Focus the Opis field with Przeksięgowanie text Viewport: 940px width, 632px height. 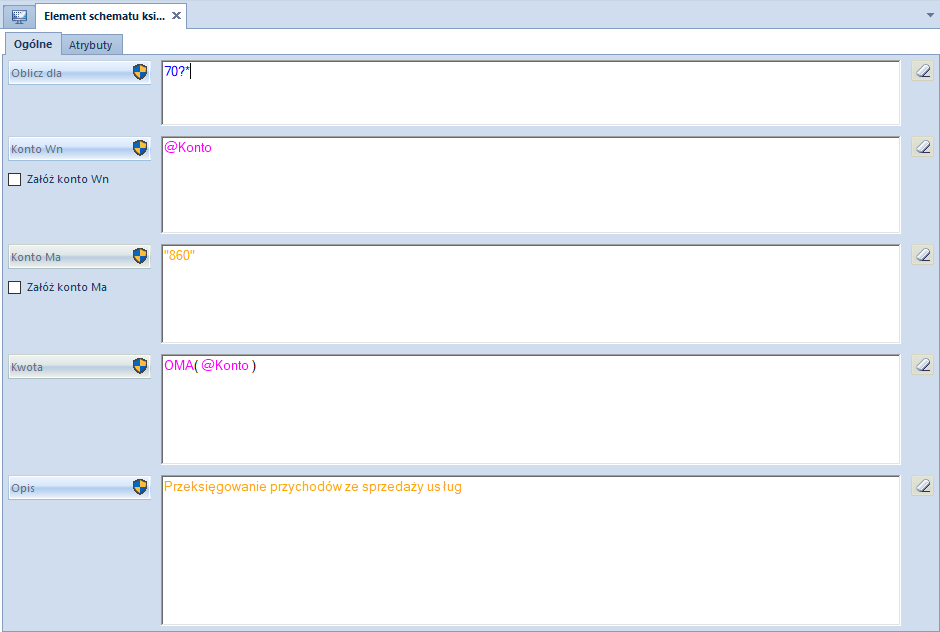click(x=531, y=550)
